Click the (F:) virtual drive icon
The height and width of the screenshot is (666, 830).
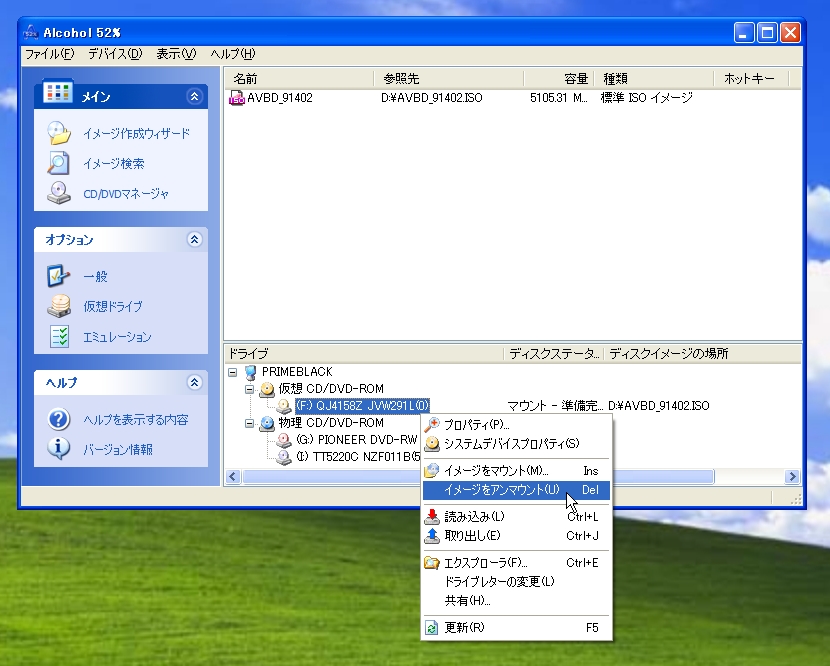284,406
